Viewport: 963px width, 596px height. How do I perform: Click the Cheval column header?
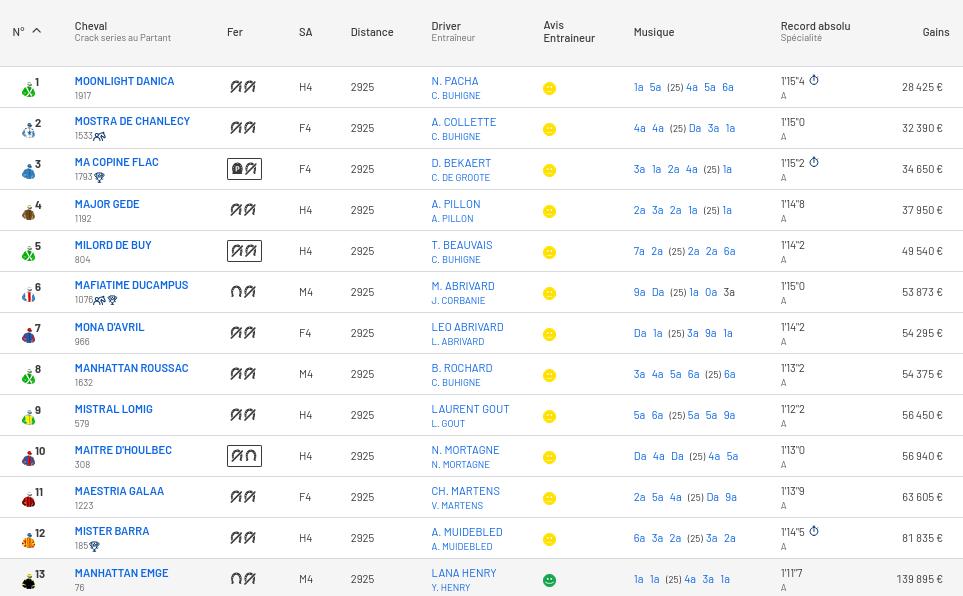(90, 26)
